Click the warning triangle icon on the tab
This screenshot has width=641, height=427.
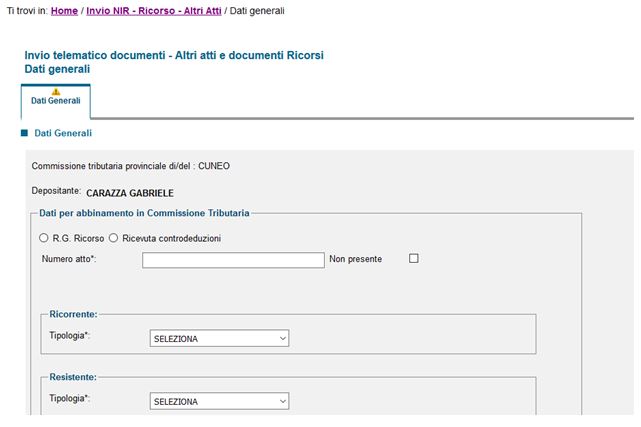(x=56, y=92)
